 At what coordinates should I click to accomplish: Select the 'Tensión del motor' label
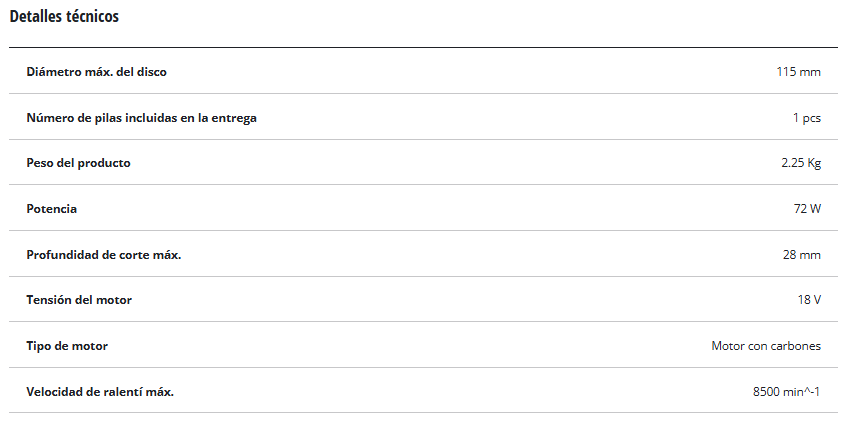click(79, 300)
